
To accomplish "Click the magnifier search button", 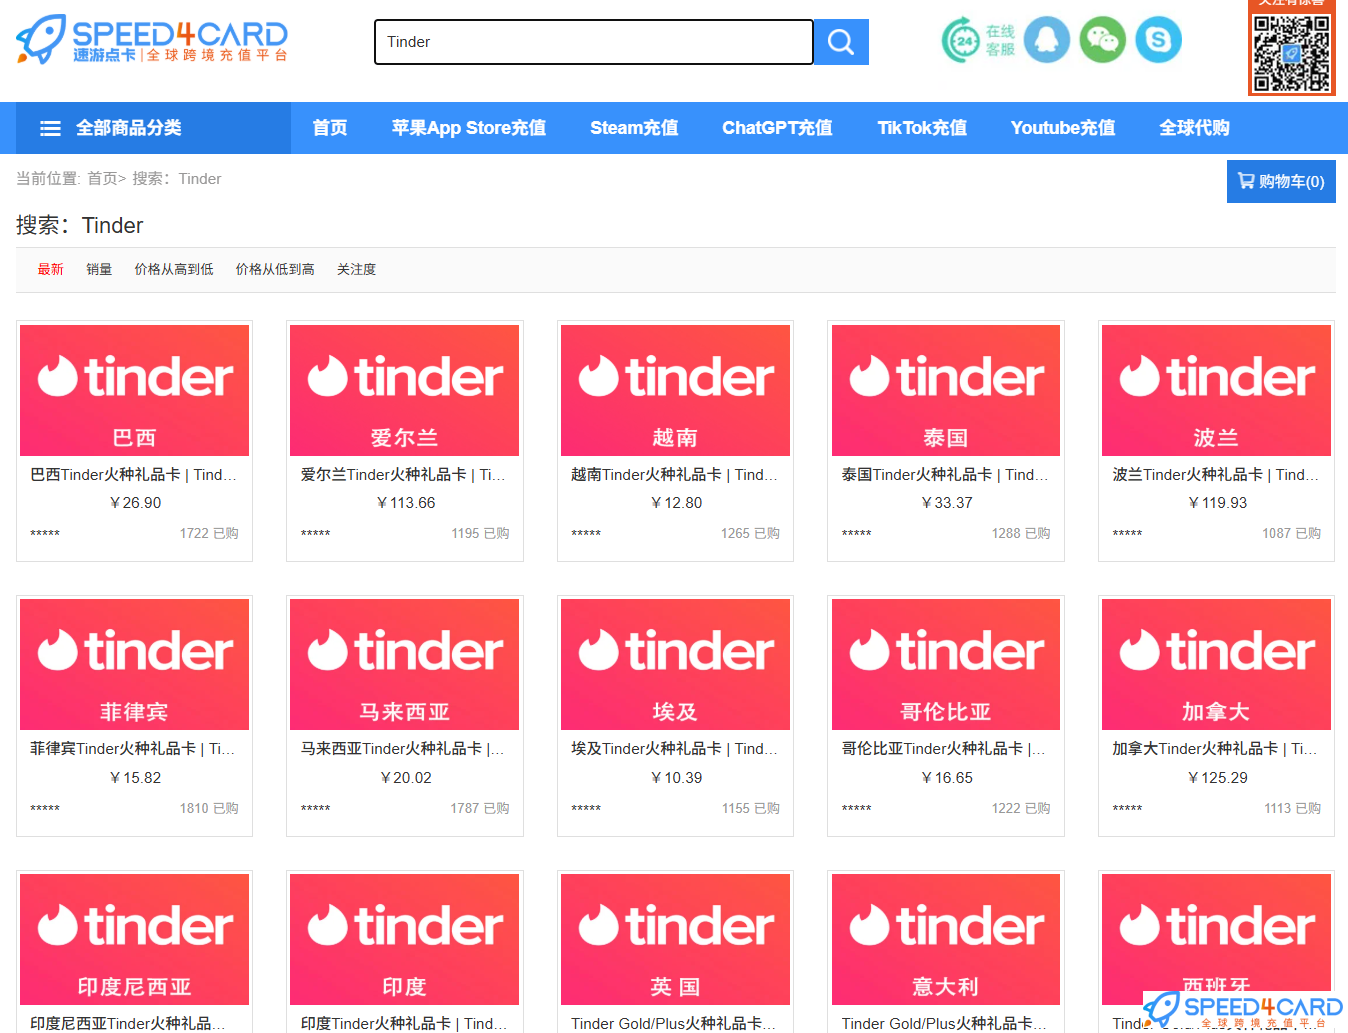I will (x=841, y=42).
